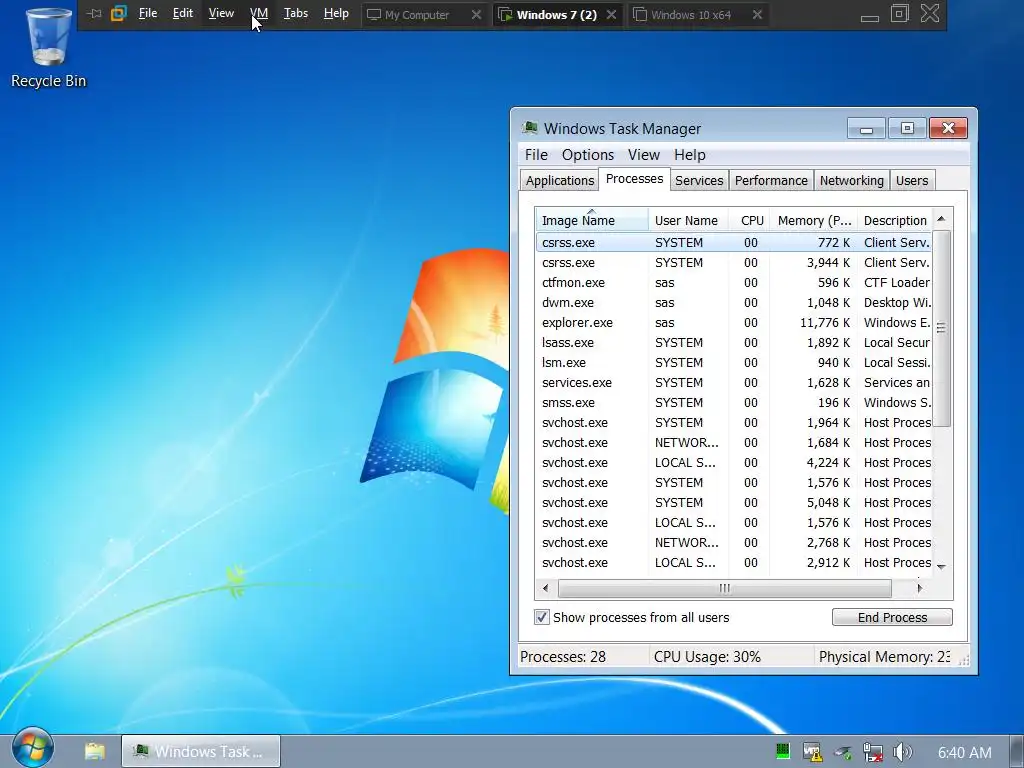Open the VM menu in VMware toolbar
The height and width of the screenshot is (768, 1024).
coord(259,13)
